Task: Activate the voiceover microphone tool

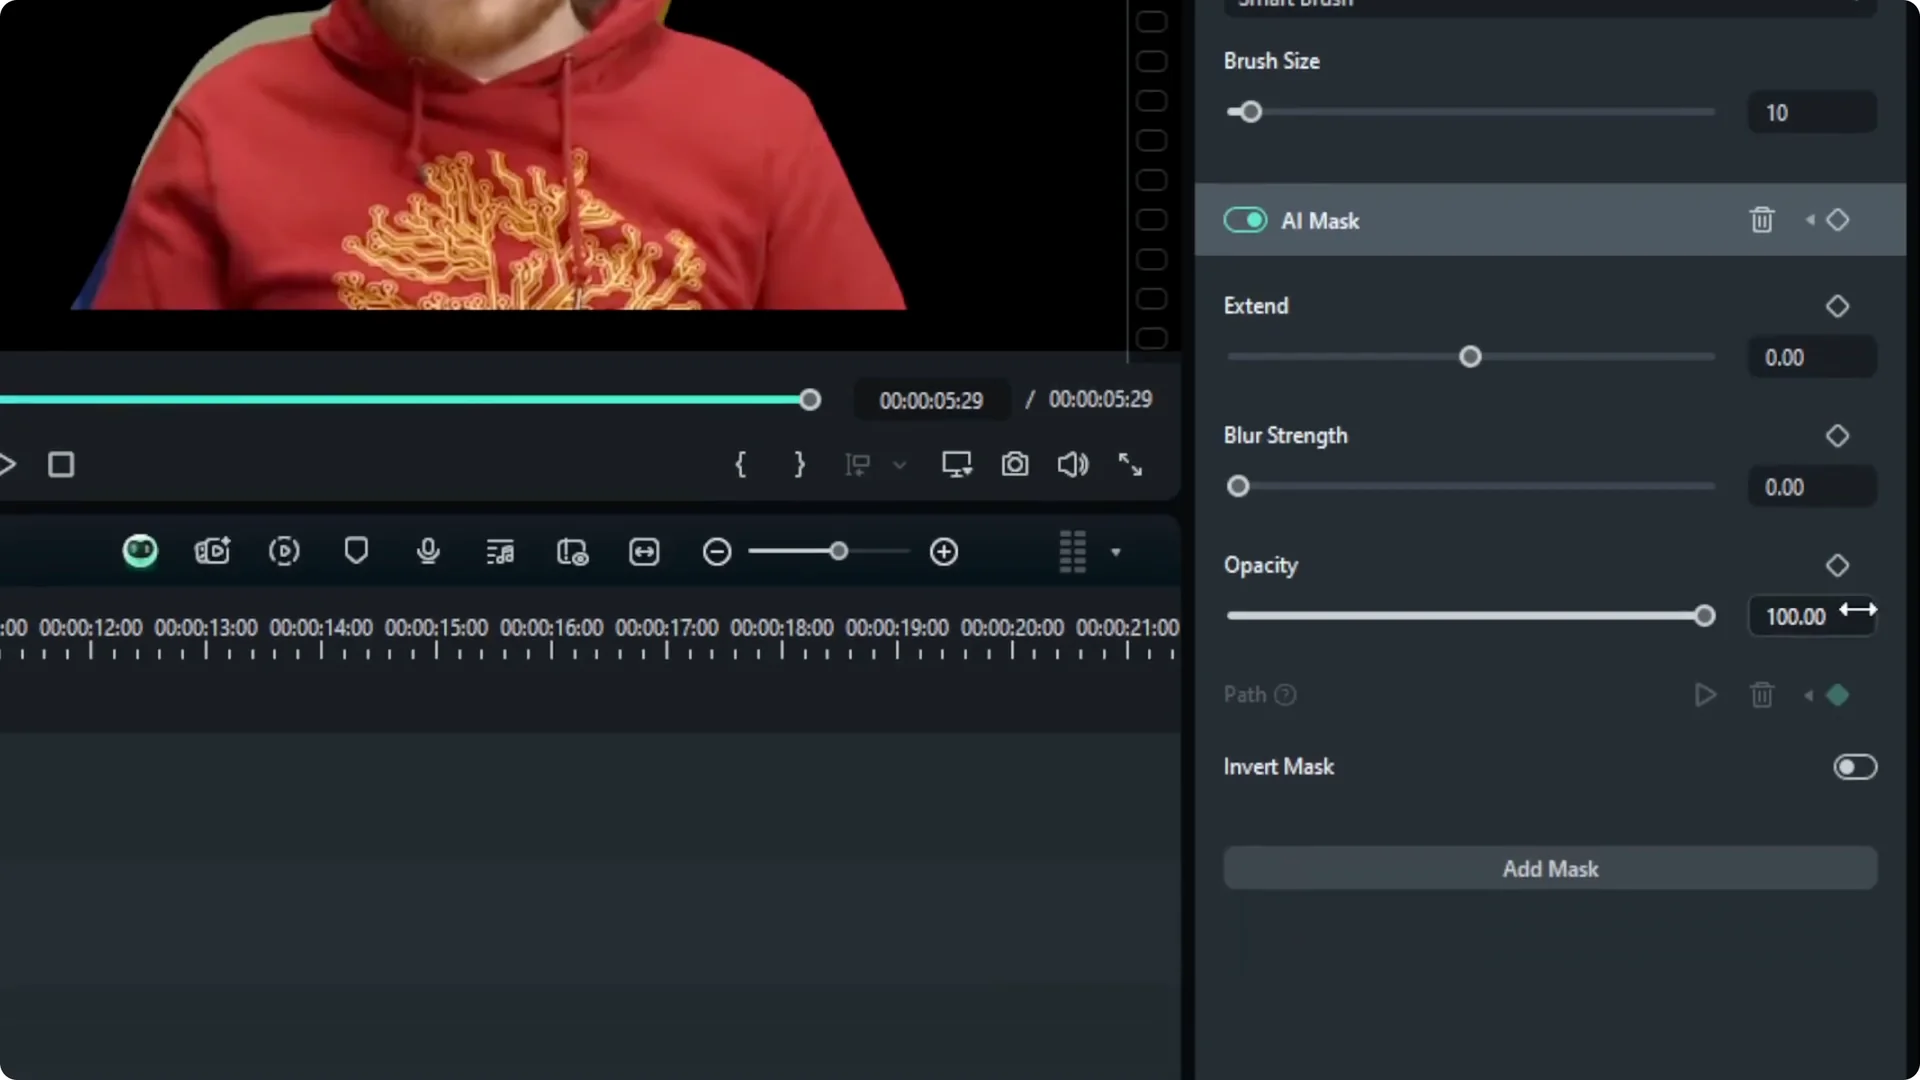Action: [x=427, y=551]
